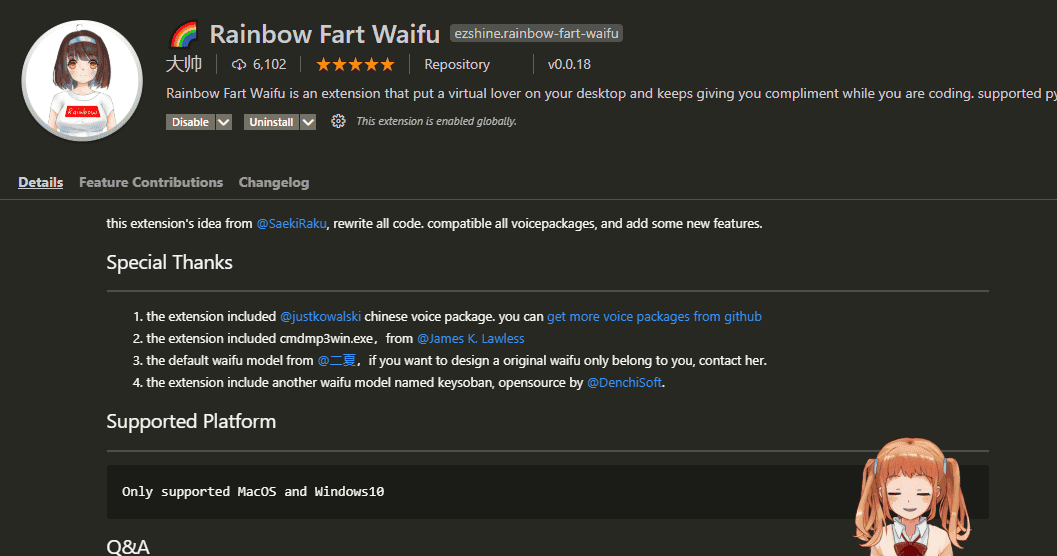Open the @James K. Lawless link
The width and height of the screenshot is (1057, 556).
point(470,338)
